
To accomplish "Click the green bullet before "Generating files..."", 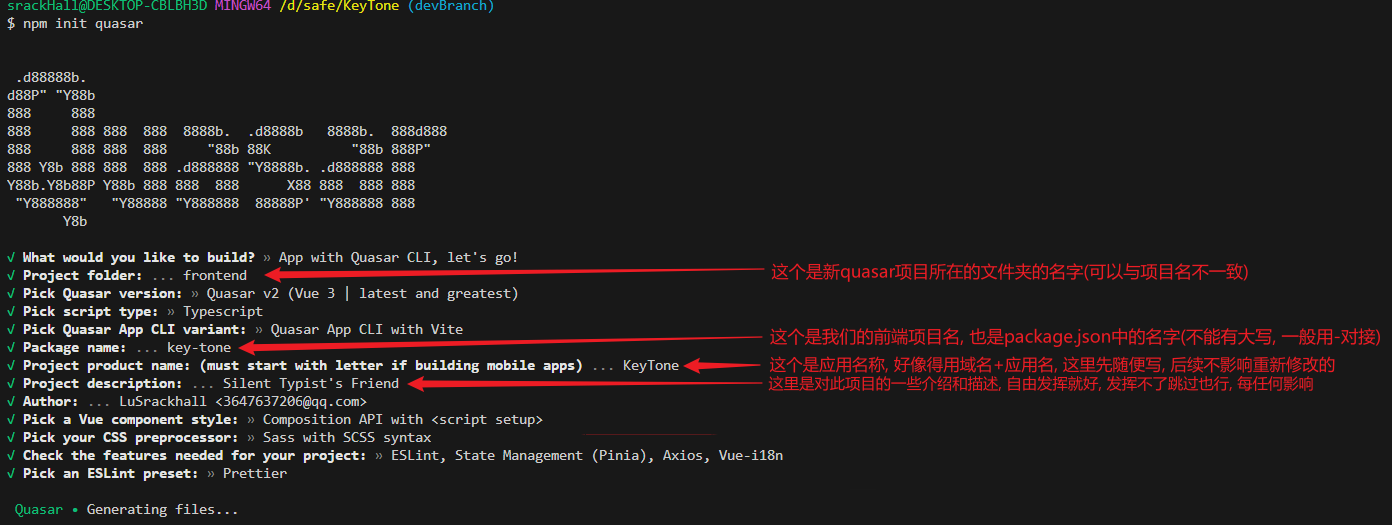I will tap(74, 510).
